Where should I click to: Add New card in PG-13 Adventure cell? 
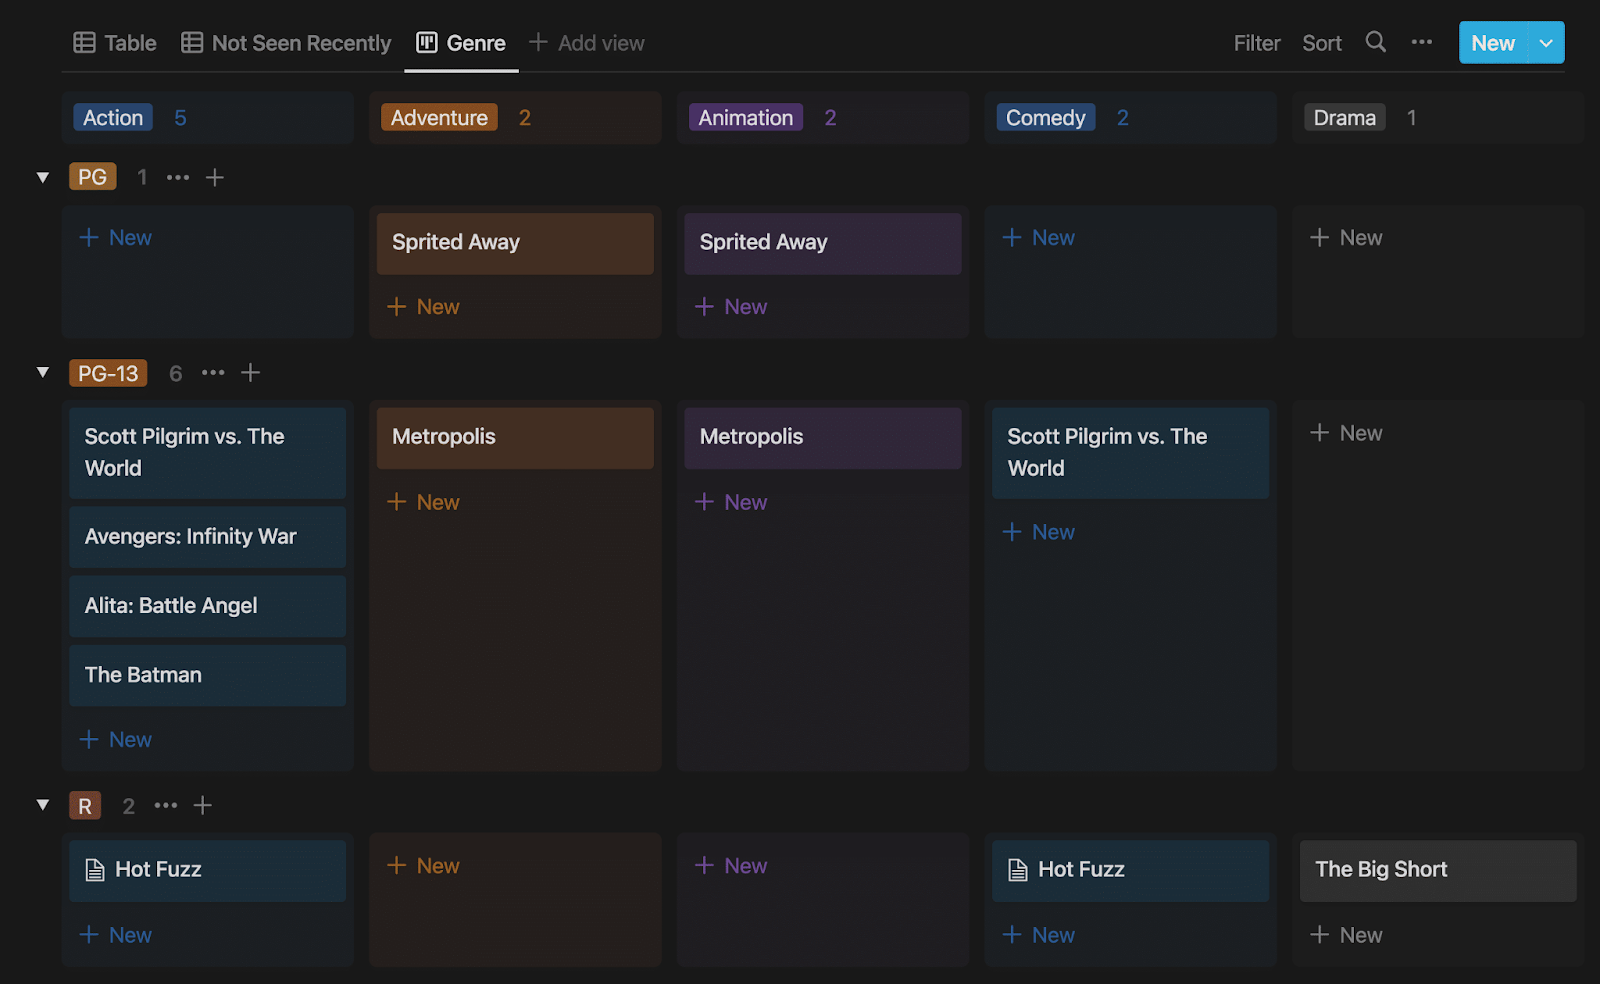point(423,502)
